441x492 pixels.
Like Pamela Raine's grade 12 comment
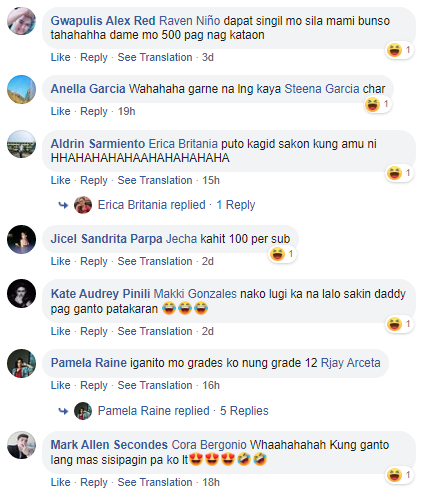pyautogui.click(x=60, y=385)
